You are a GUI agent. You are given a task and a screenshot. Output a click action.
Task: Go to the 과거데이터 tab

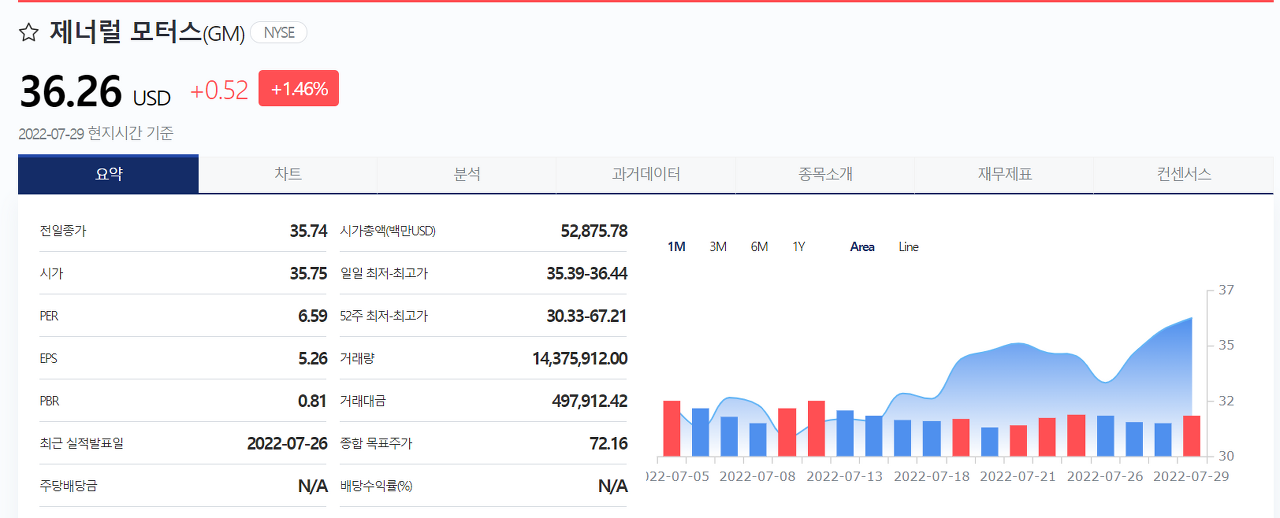[x=646, y=174]
